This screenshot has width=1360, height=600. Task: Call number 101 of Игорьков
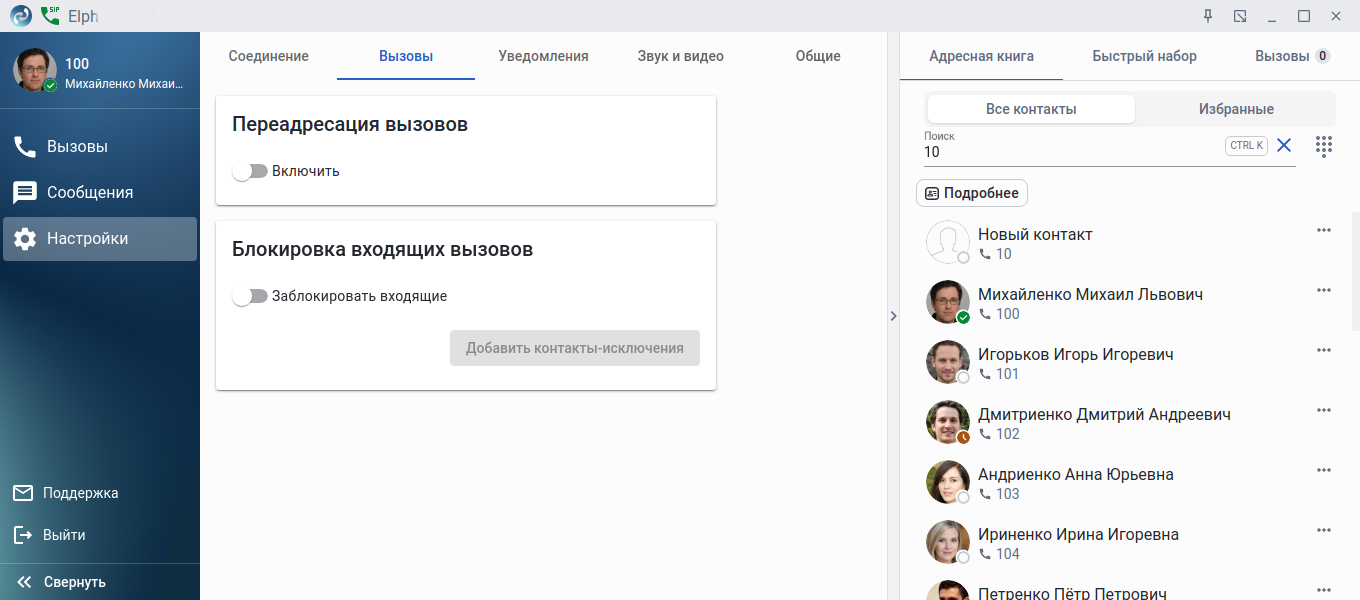[x=999, y=374]
